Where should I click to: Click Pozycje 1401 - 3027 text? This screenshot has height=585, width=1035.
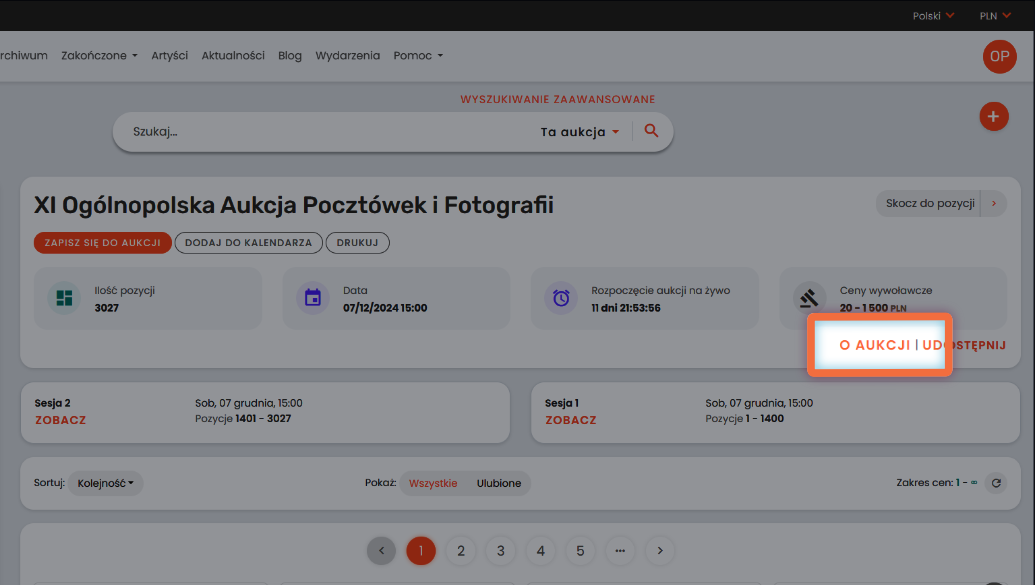point(243,419)
